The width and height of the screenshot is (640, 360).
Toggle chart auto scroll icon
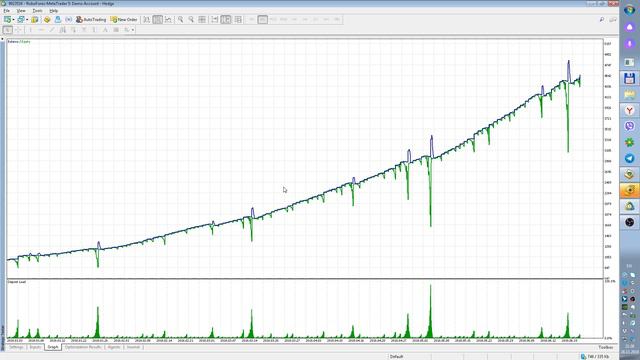click(x=215, y=20)
